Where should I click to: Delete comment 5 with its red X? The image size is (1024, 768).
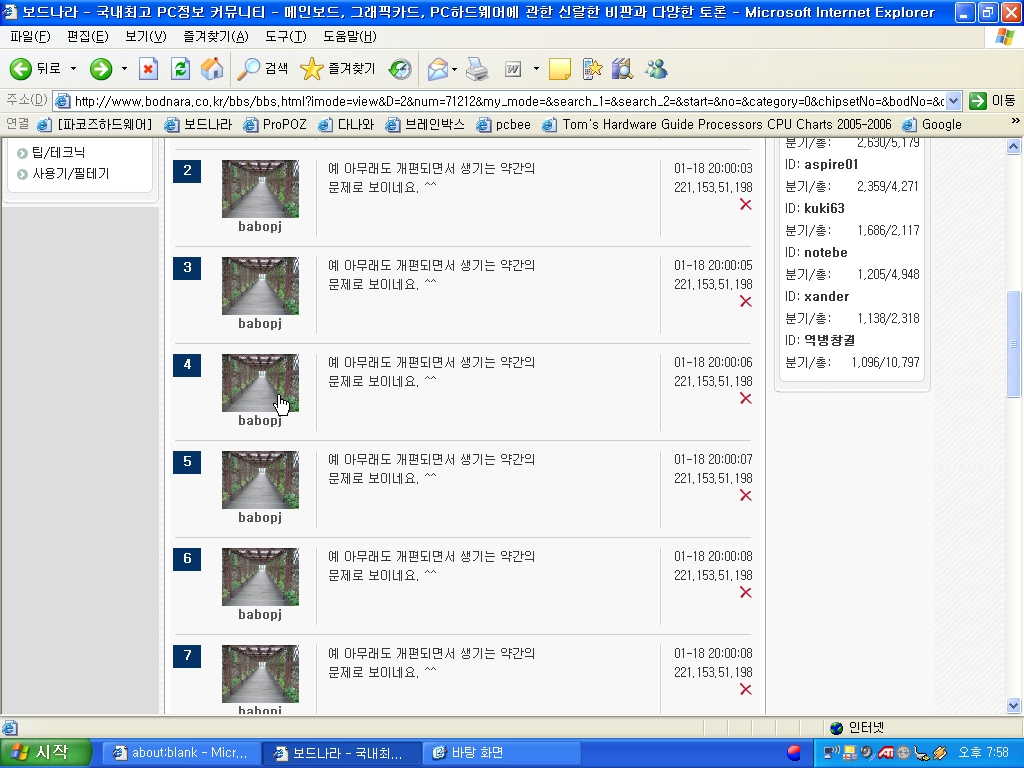click(745, 496)
